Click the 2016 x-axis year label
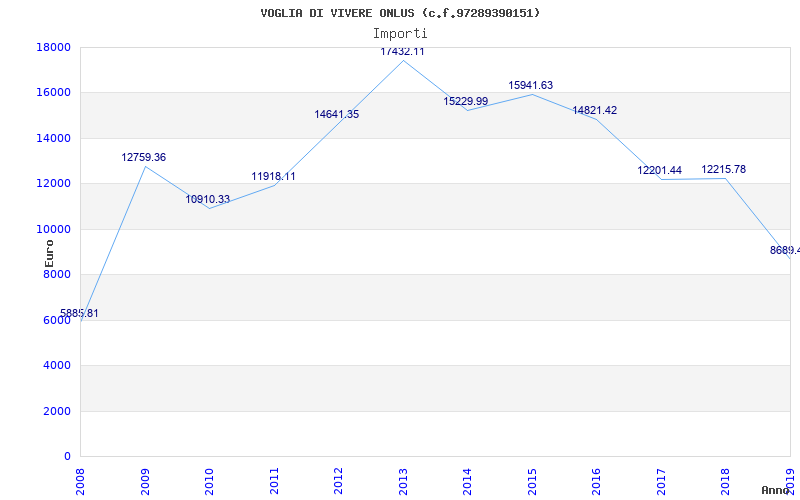800x500 pixels. point(596,482)
